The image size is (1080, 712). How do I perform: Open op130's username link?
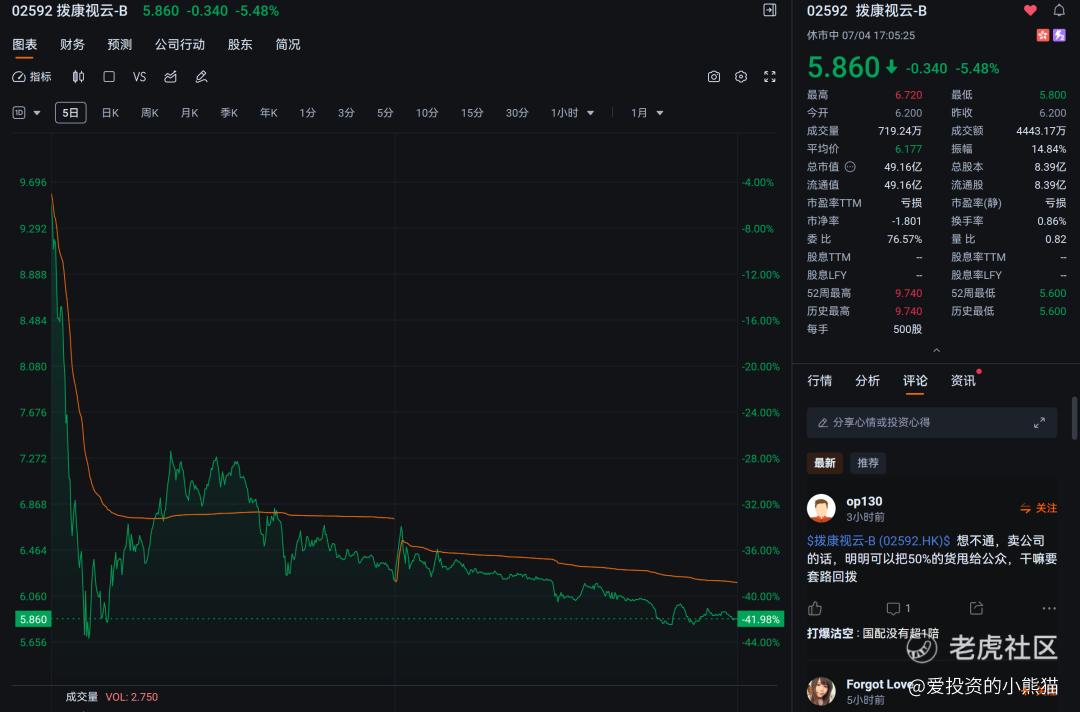864,501
